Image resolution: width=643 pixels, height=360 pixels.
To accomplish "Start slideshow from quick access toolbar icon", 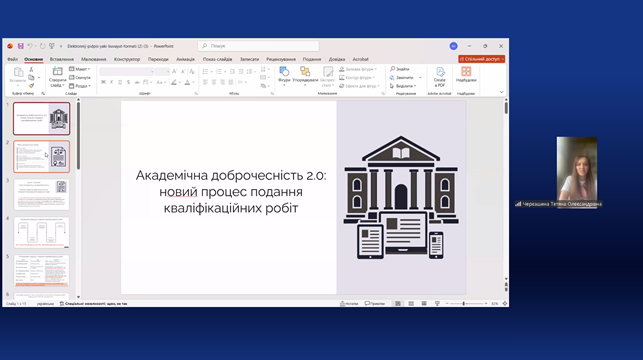I will (x=52, y=46).
